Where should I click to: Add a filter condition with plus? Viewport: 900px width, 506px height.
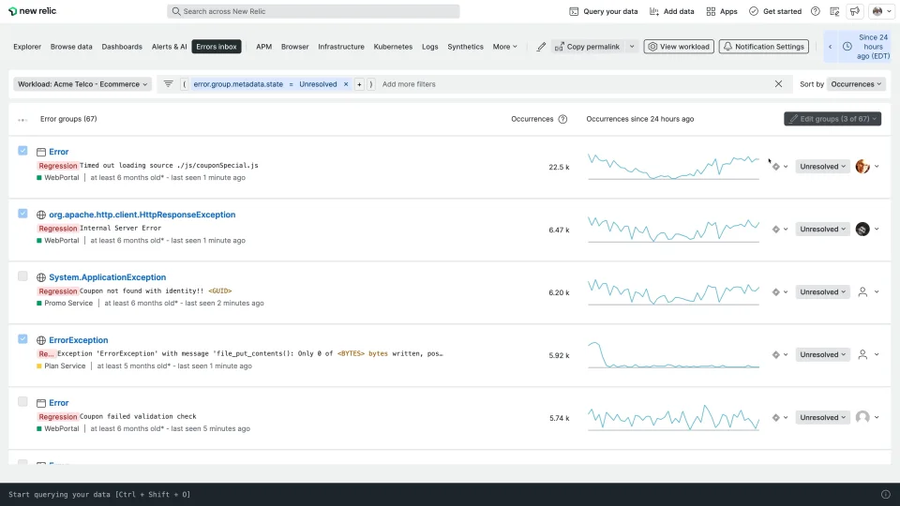click(x=359, y=84)
